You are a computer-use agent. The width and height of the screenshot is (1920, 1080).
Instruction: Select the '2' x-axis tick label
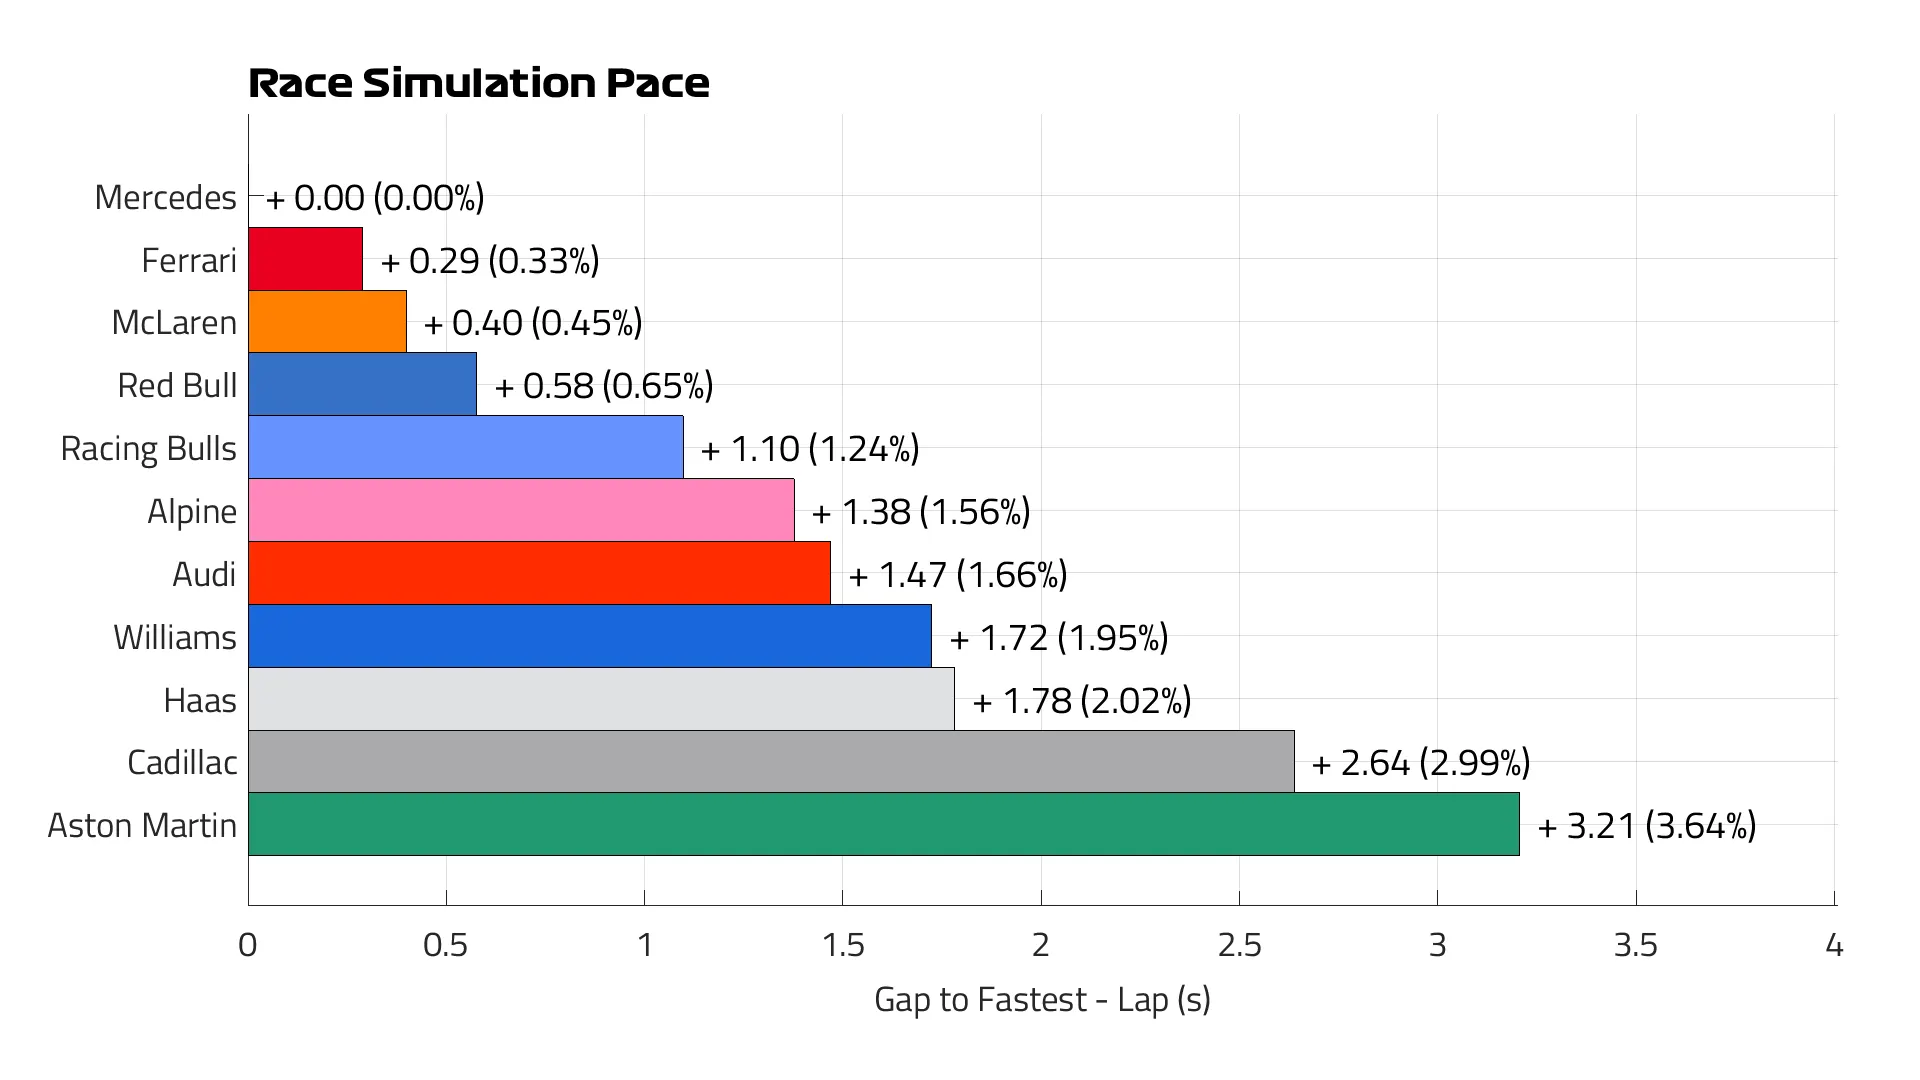(1041, 945)
